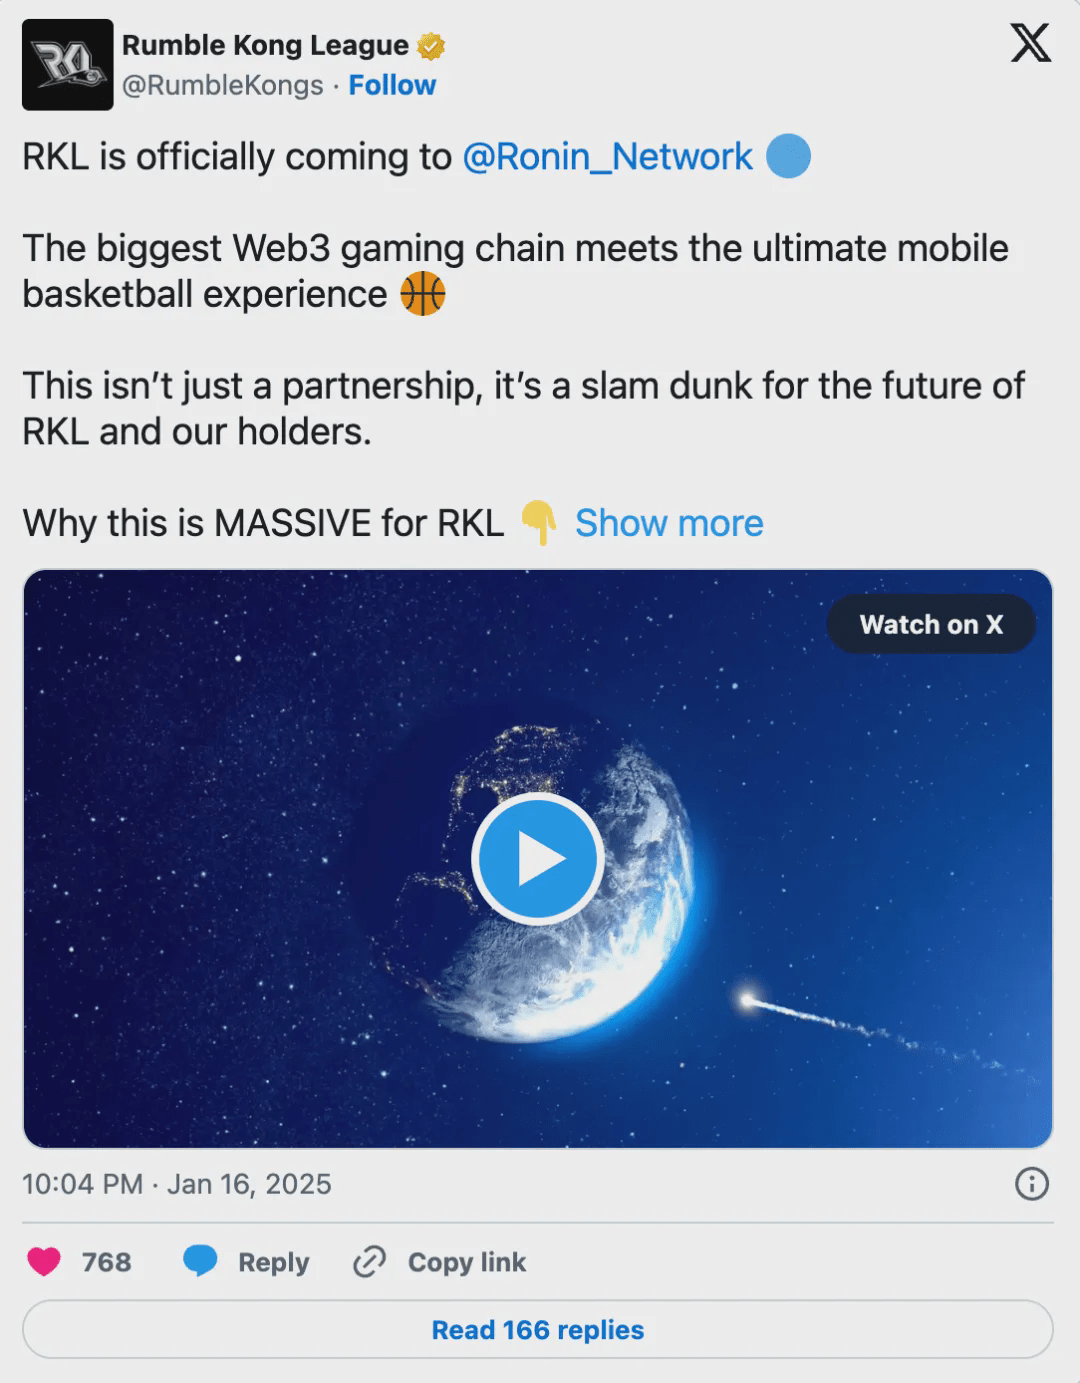Viewport: 1080px width, 1383px height.
Task: Click the 768 likes count
Action: click(106, 1262)
